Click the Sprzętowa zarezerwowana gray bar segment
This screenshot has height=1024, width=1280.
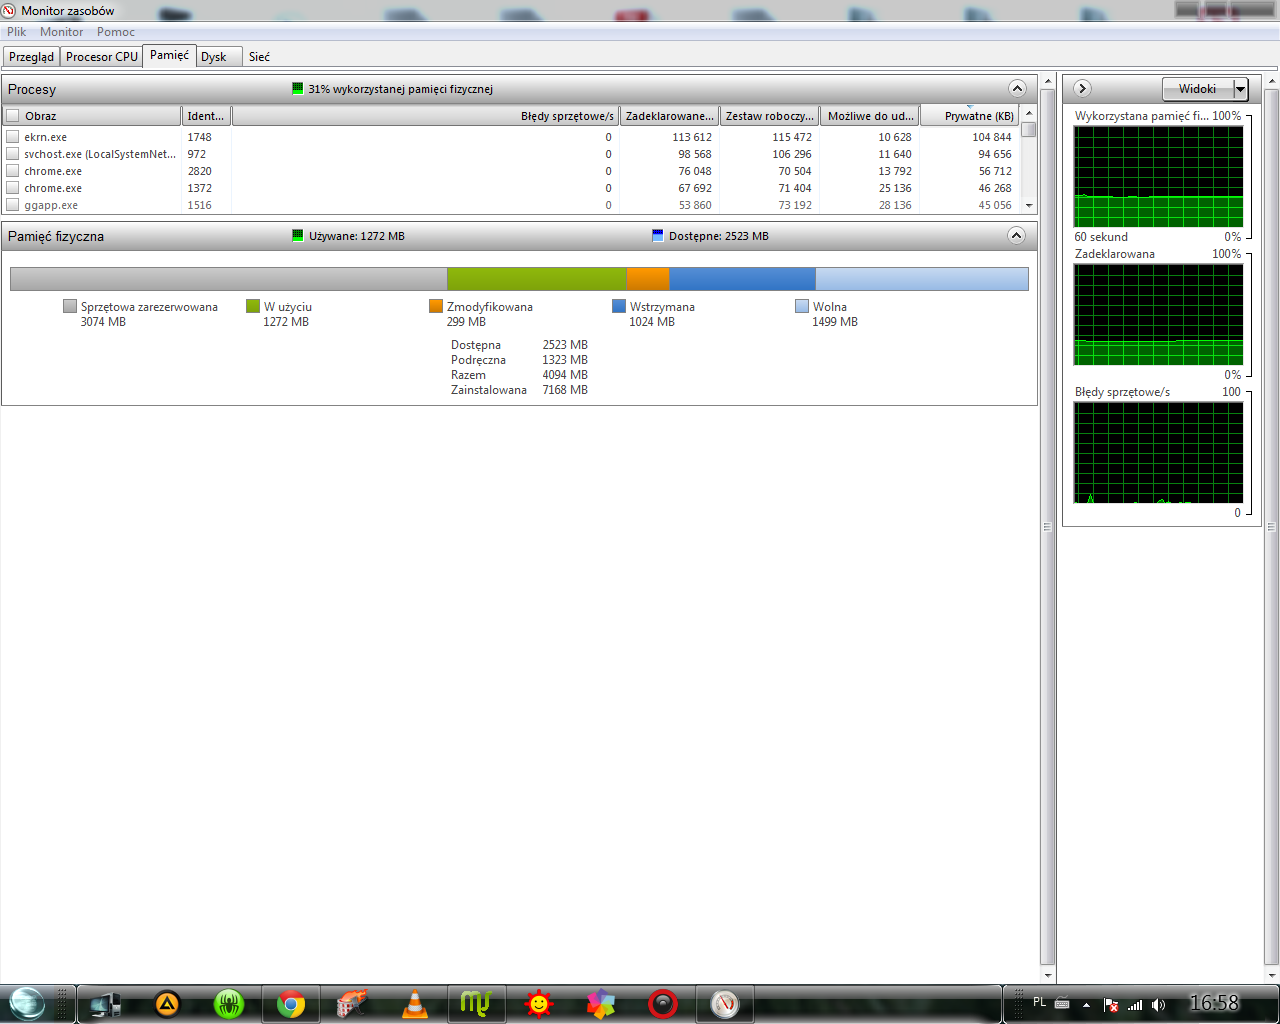[228, 279]
